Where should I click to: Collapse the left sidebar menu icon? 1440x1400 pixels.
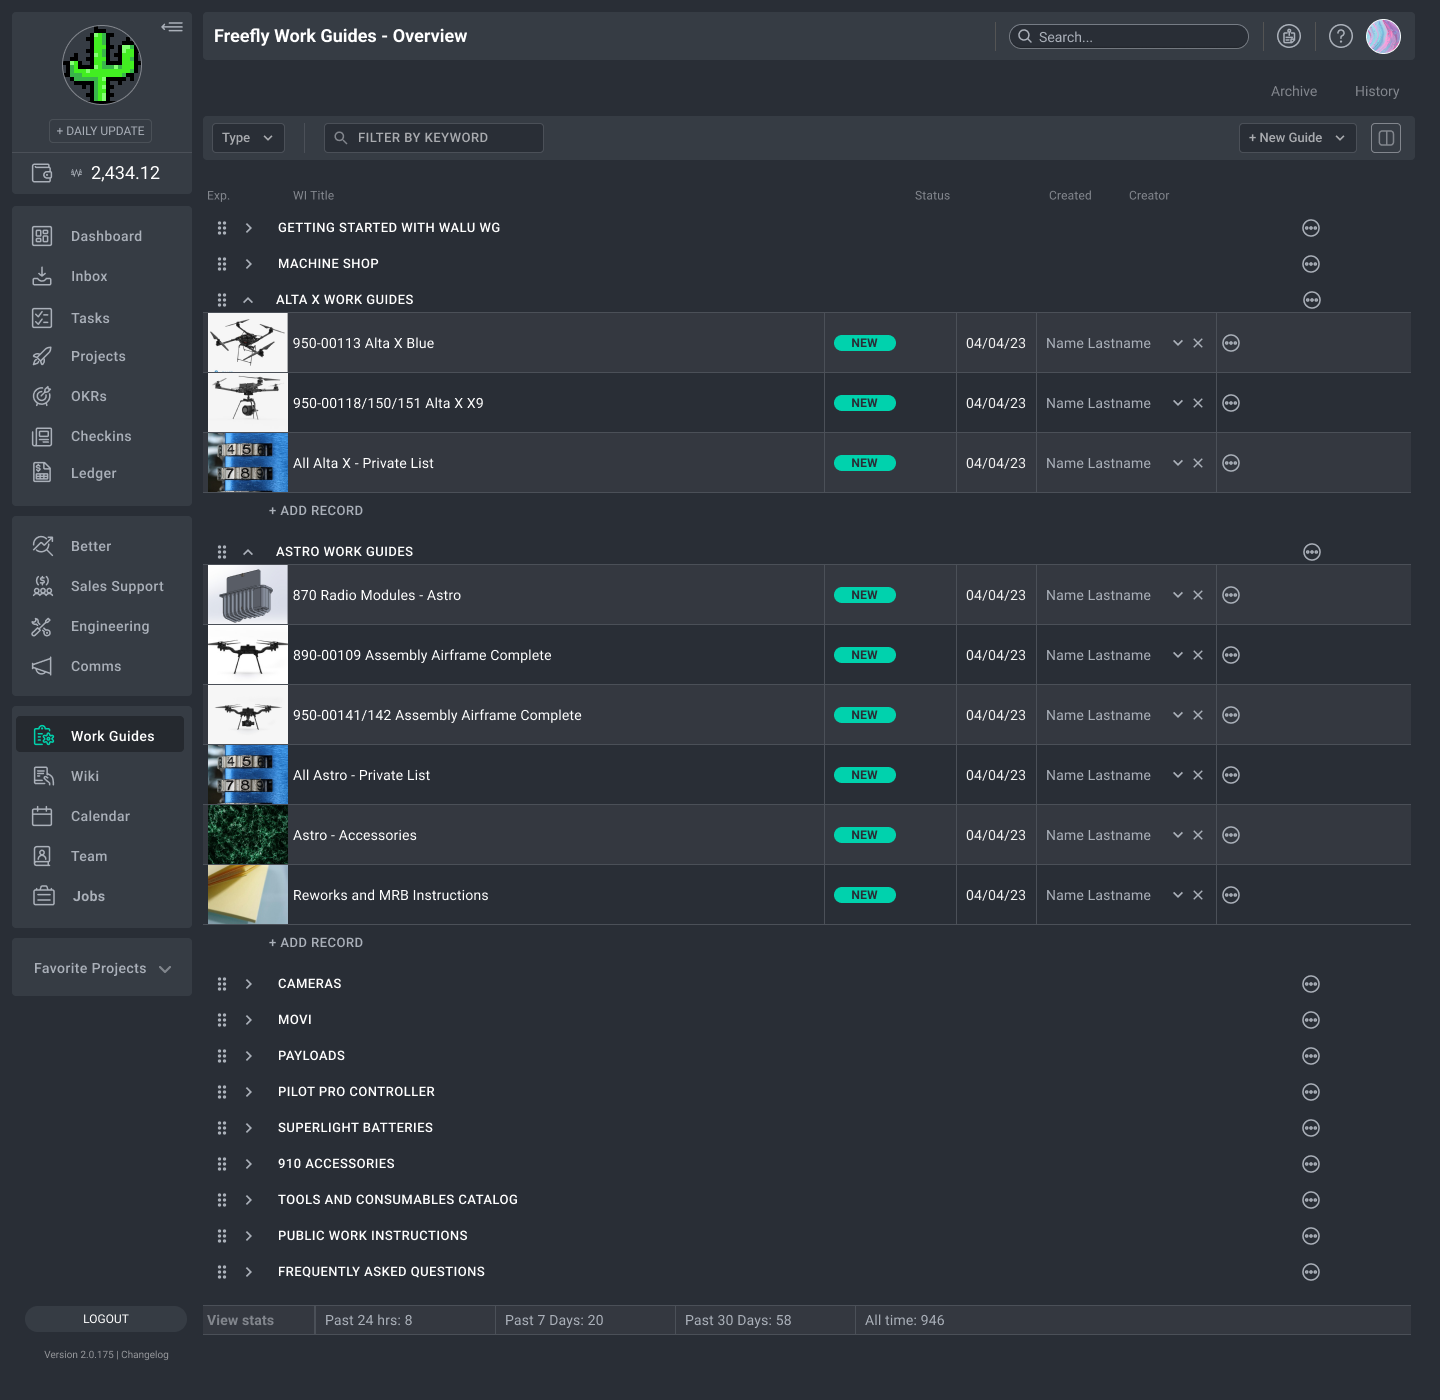point(172,27)
